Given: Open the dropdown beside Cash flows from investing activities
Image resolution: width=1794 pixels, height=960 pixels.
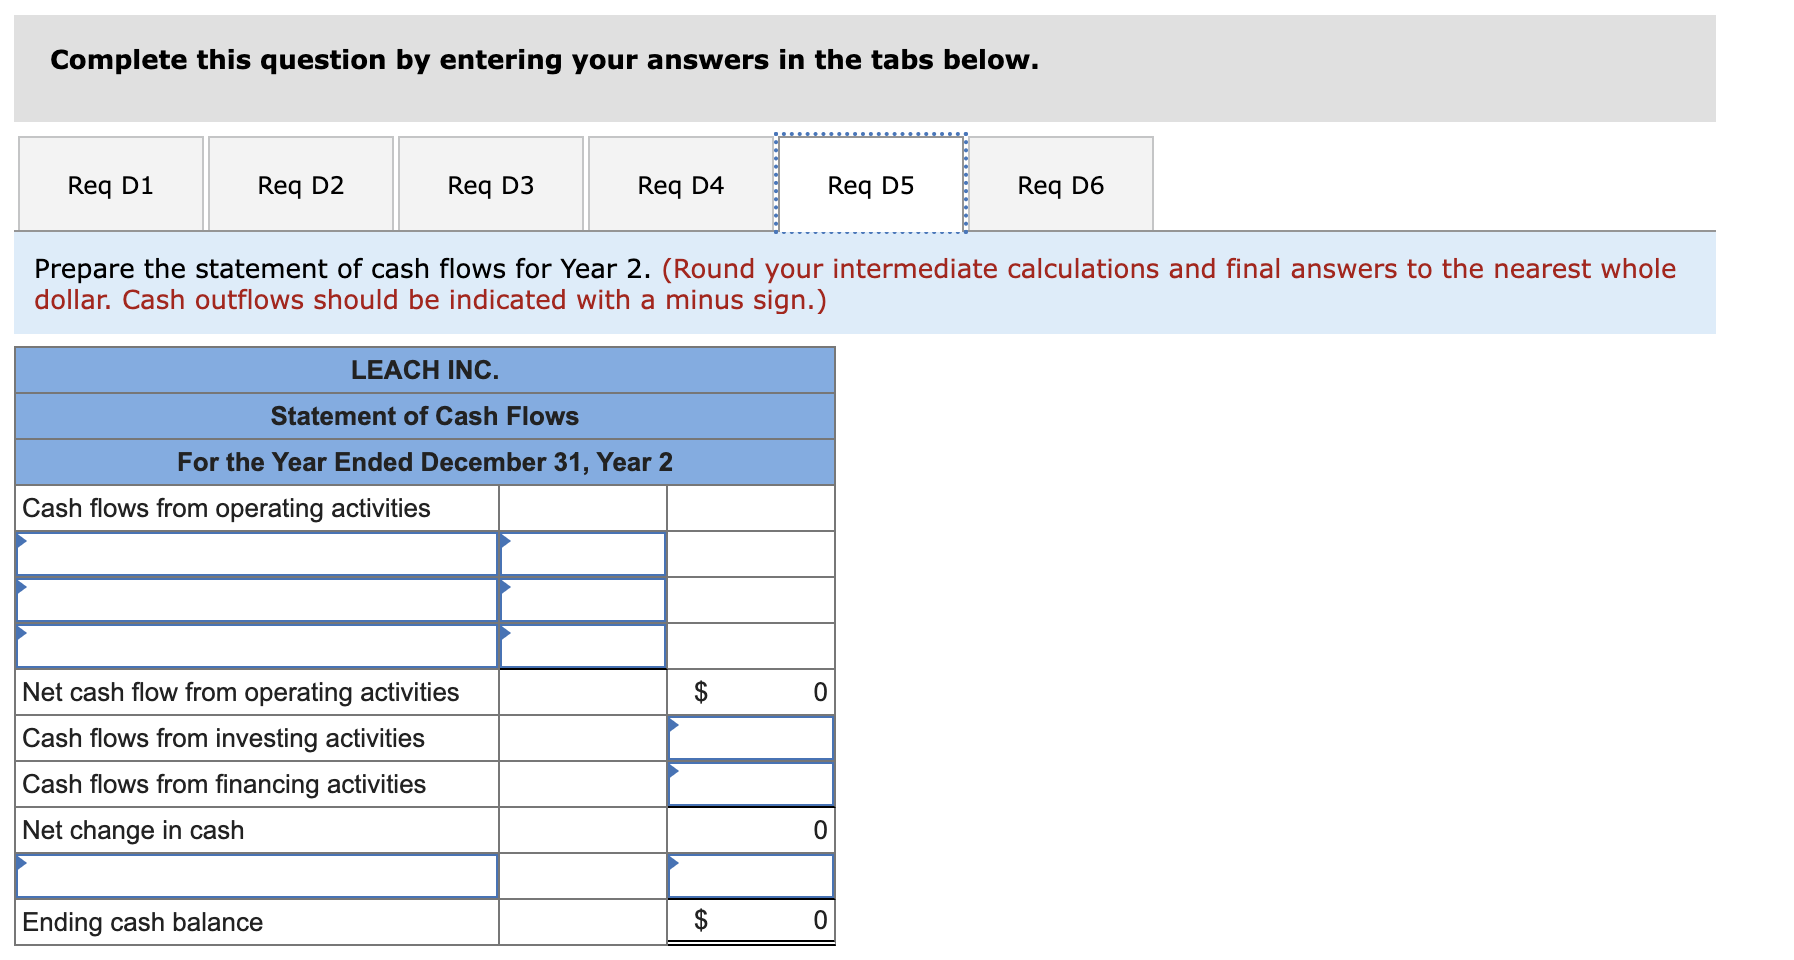Looking at the screenshot, I should point(751,737).
